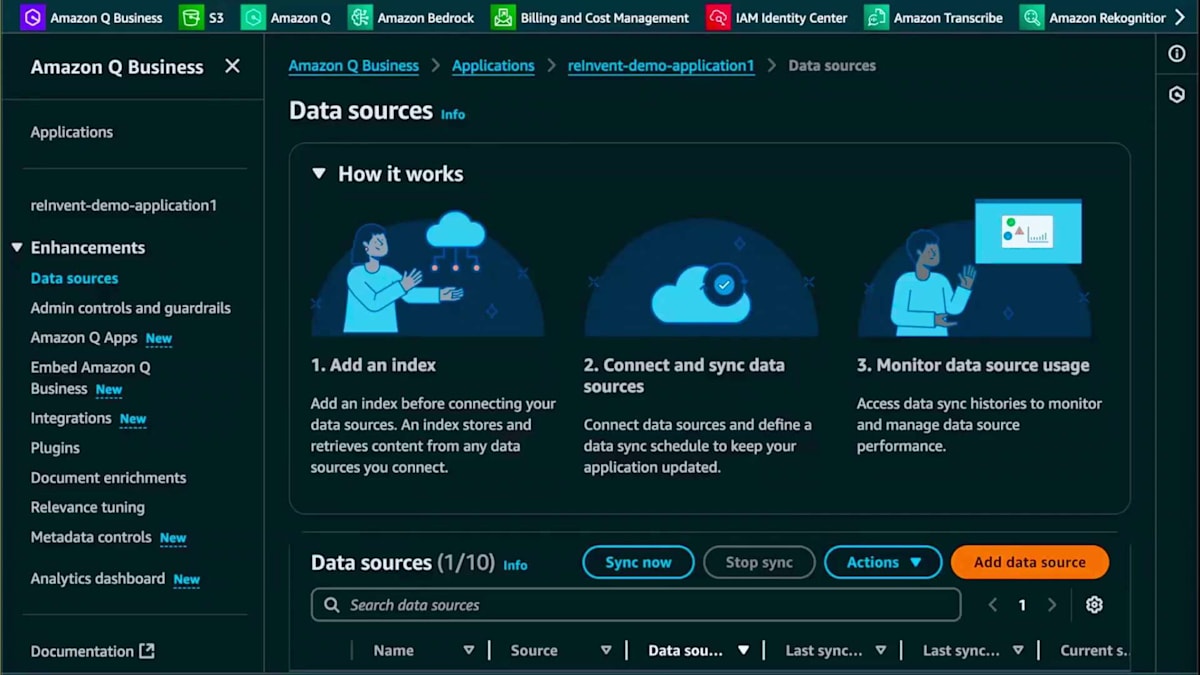
Task: Open the Amazon Q shortcut icon
Action: [x=253, y=17]
